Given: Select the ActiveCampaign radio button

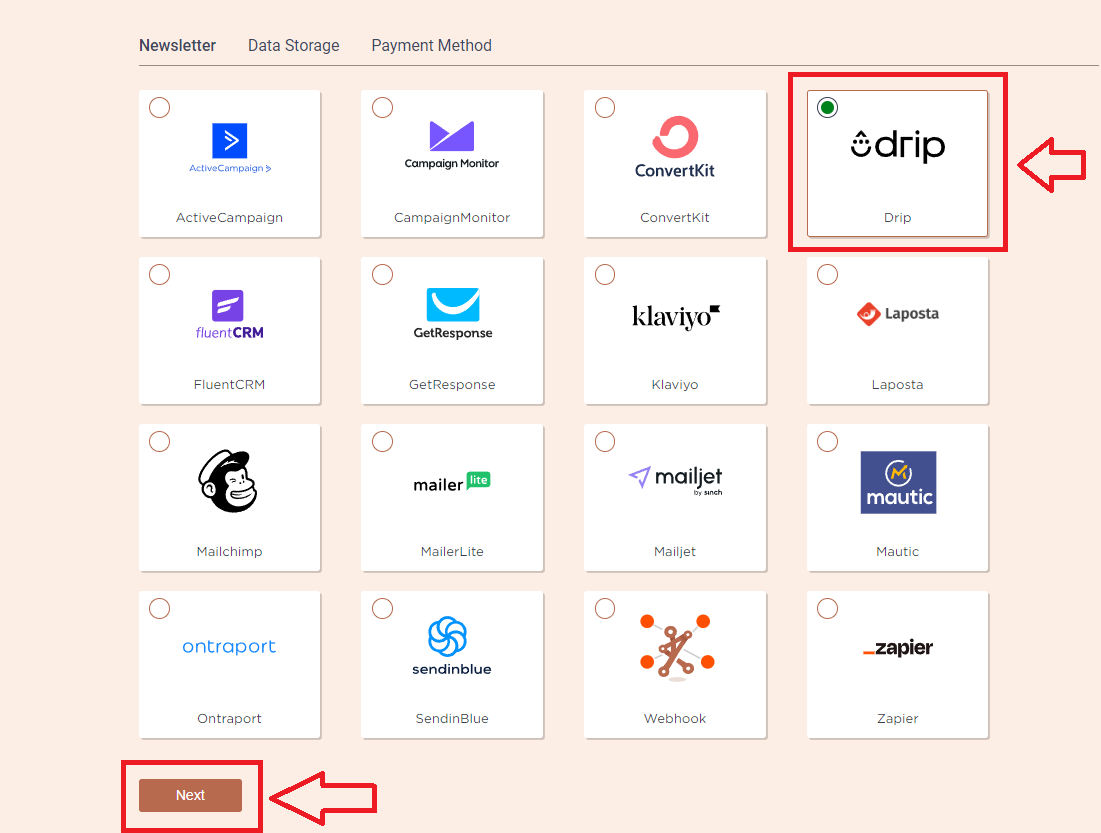Looking at the screenshot, I should 159,107.
